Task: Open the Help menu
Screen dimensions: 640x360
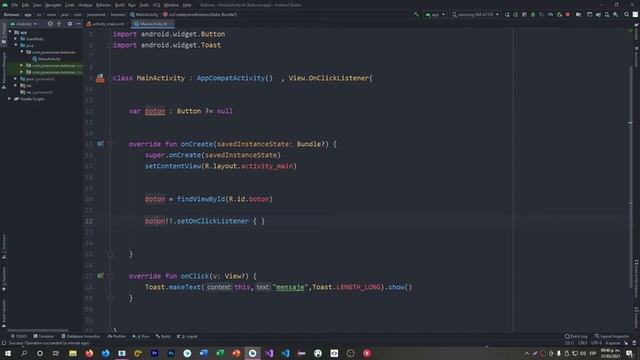Action: click(187, 5)
